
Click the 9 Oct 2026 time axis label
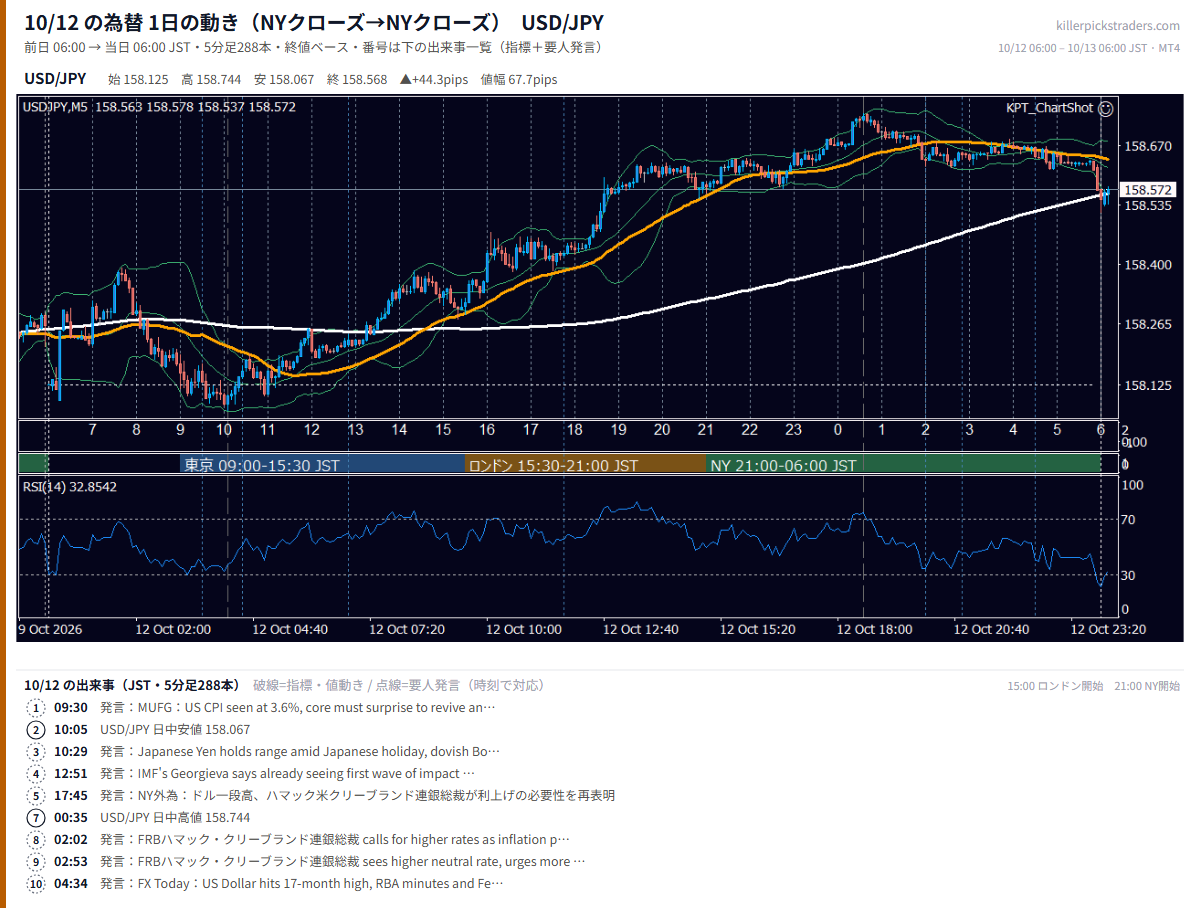coord(50,629)
